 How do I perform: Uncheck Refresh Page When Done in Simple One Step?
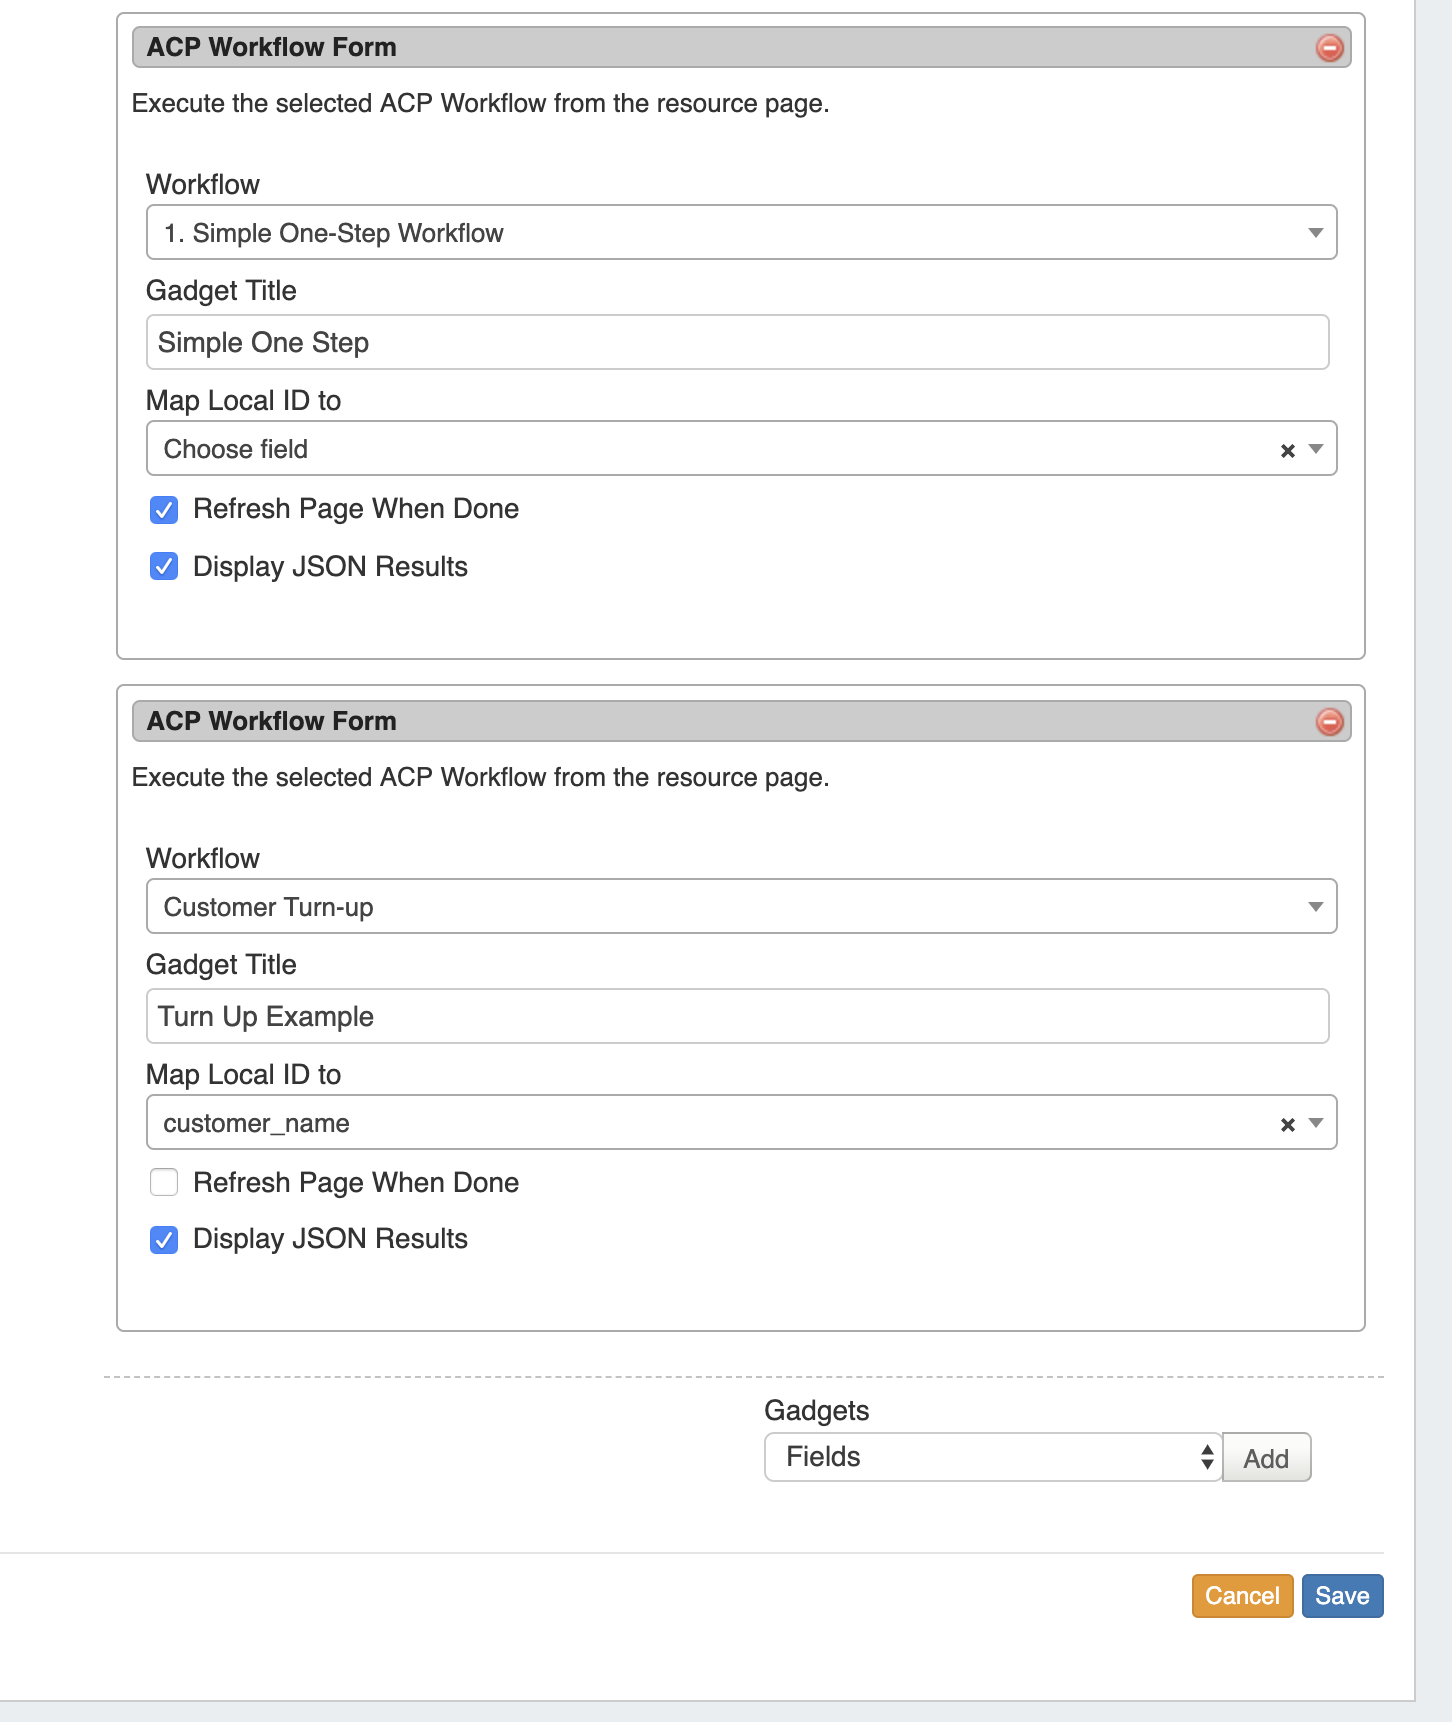164,510
